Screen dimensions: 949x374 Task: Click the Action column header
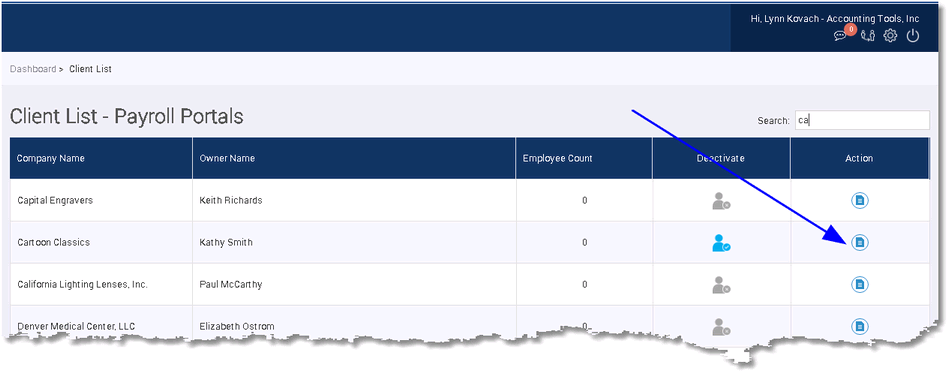tap(859, 159)
